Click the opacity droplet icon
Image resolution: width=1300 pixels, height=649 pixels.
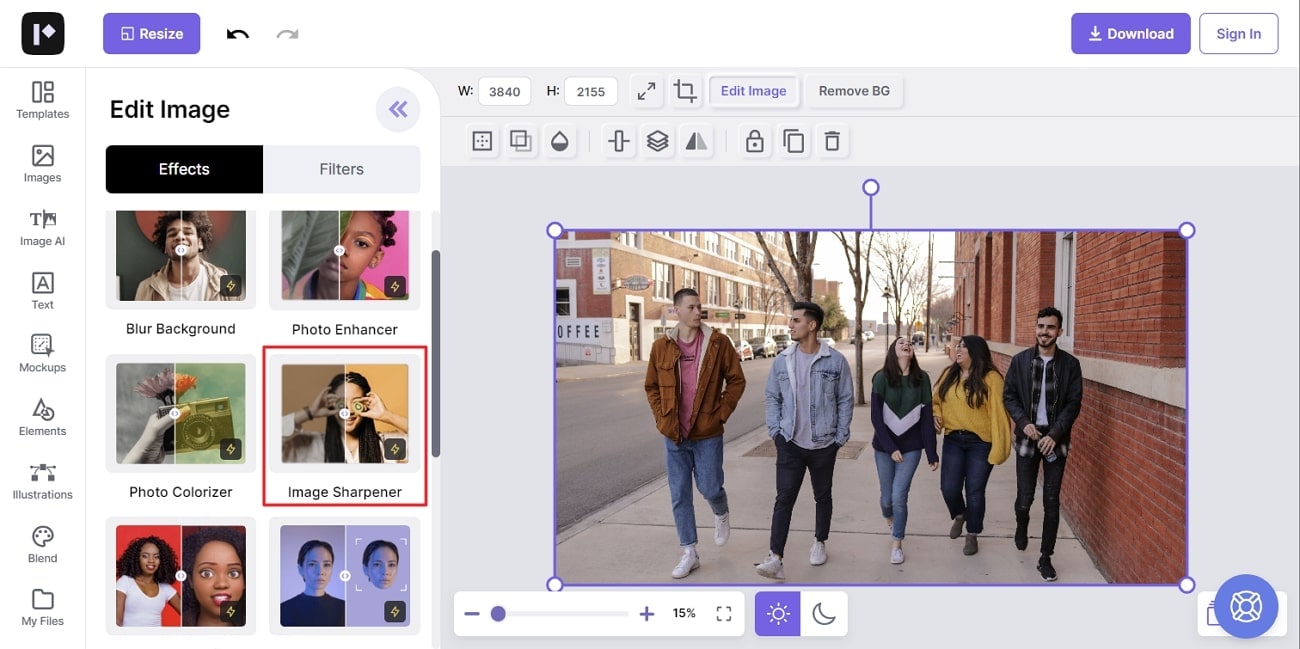tap(559, 142)
